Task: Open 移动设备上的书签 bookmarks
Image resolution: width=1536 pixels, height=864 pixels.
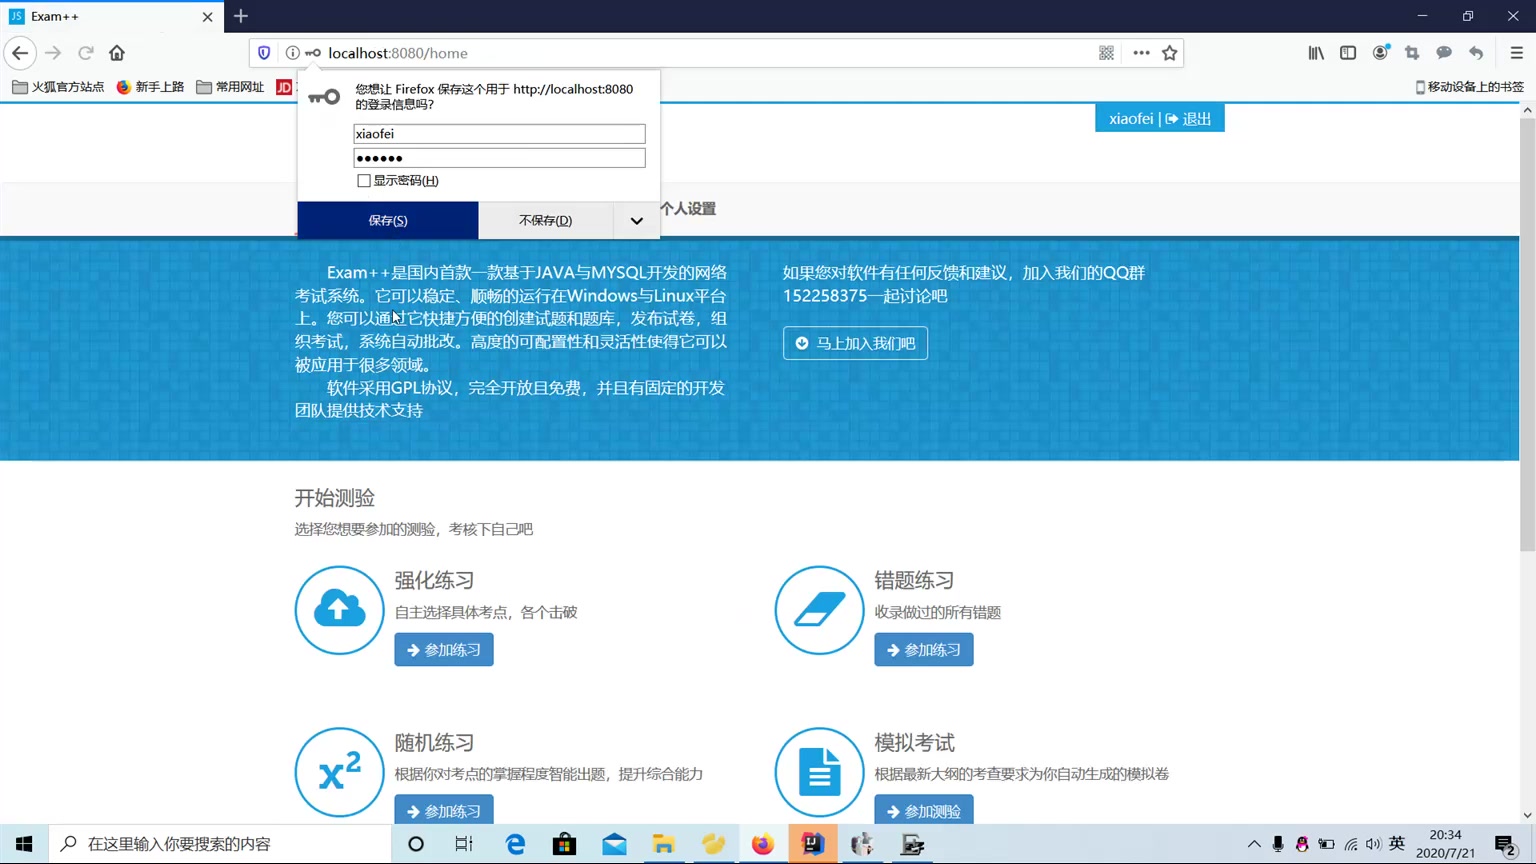Action: pyautogui.click(x=1469, y=87)
